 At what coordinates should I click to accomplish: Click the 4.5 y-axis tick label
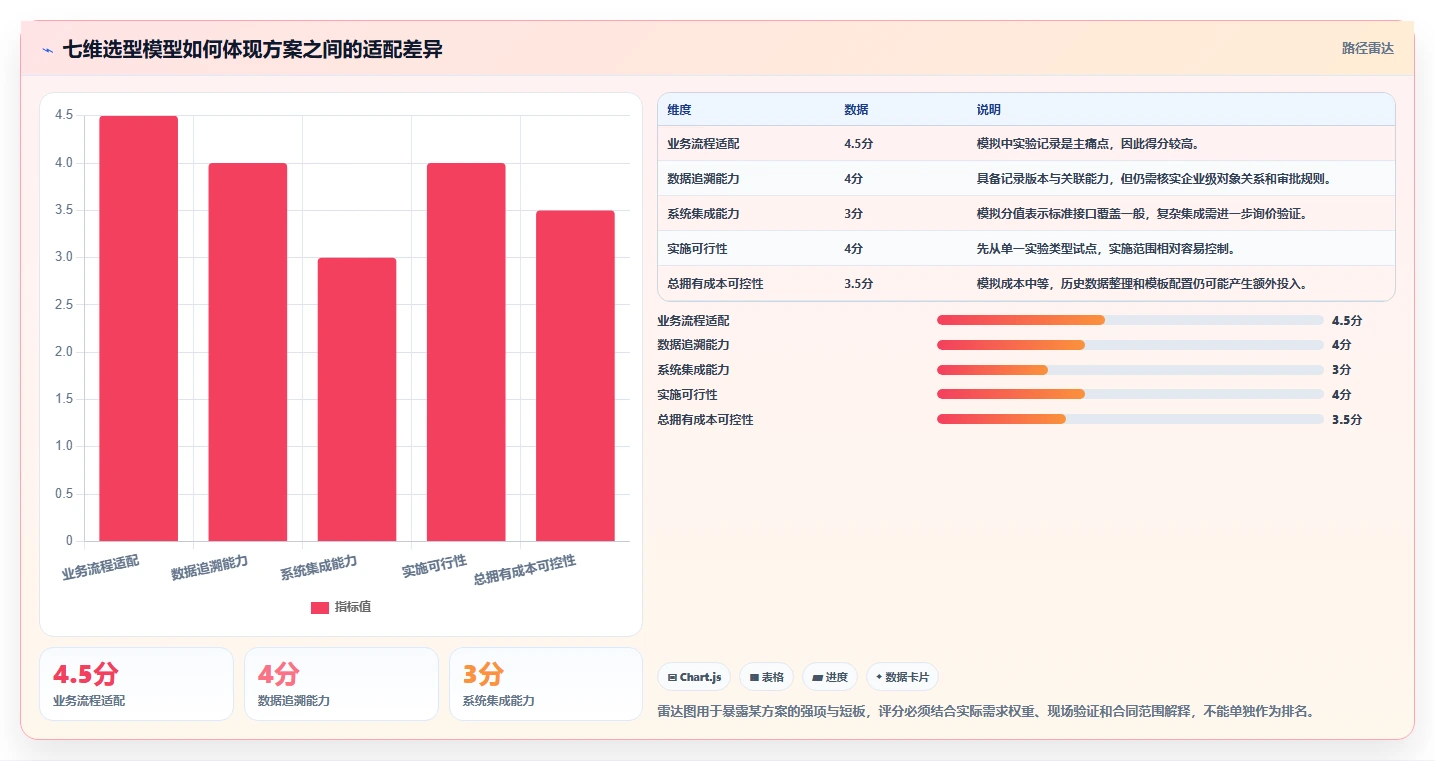(64, 115)
